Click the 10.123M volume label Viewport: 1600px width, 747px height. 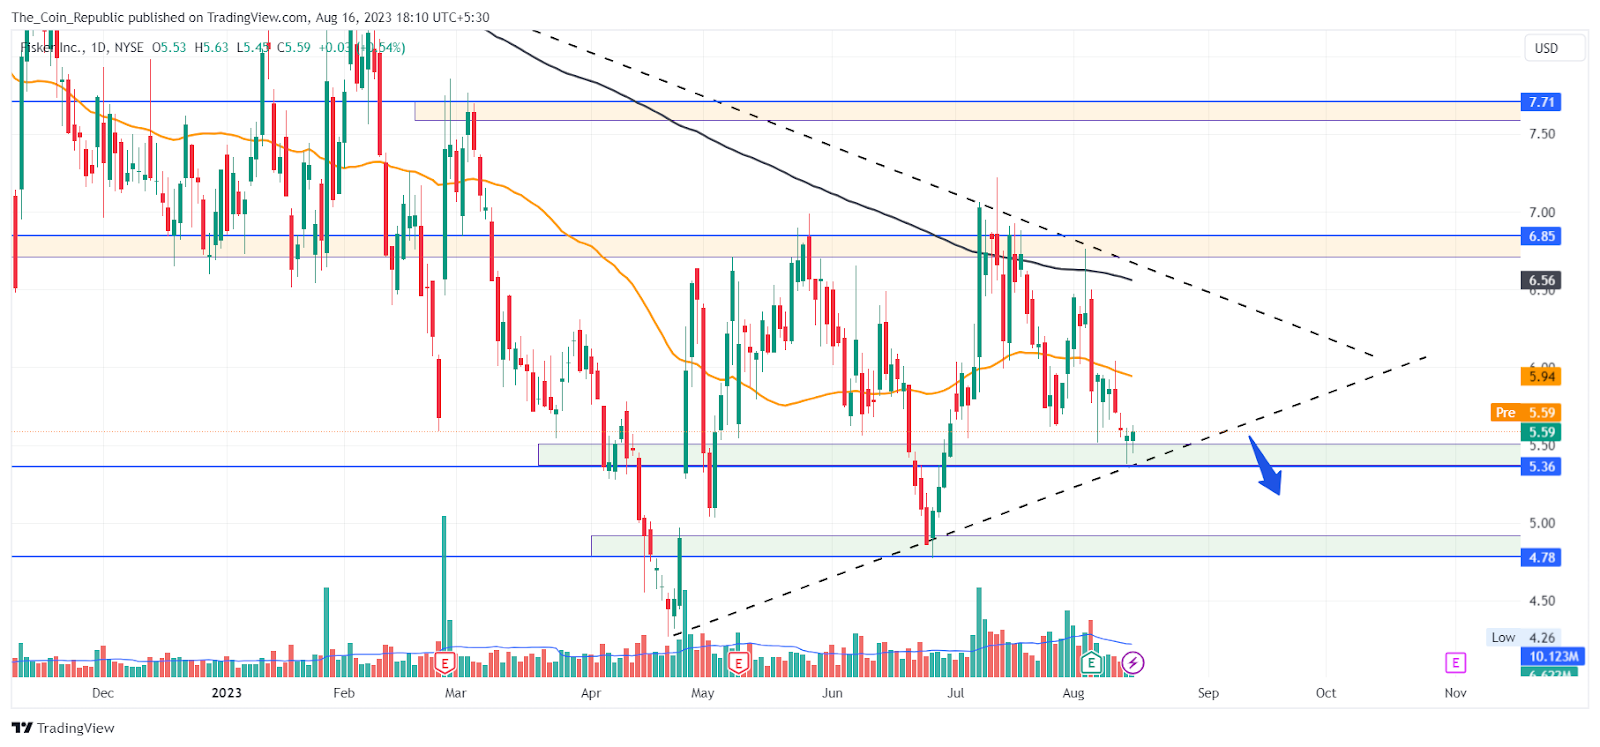1554,656
